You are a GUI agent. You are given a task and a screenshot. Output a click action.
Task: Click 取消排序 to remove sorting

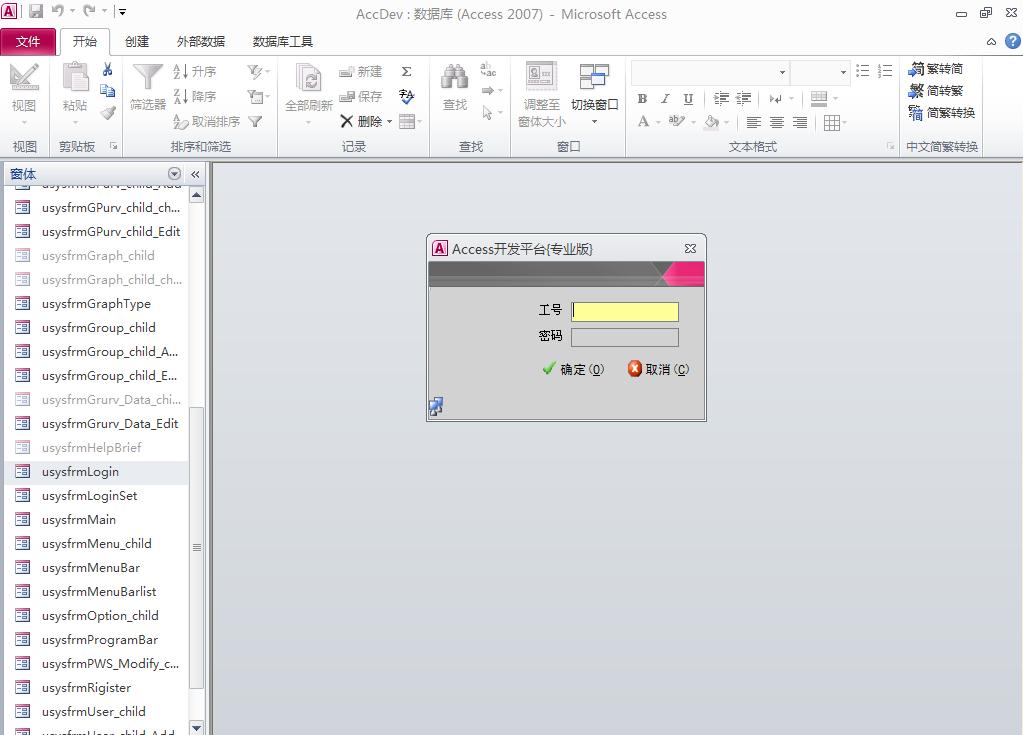[x=207, y=121]
